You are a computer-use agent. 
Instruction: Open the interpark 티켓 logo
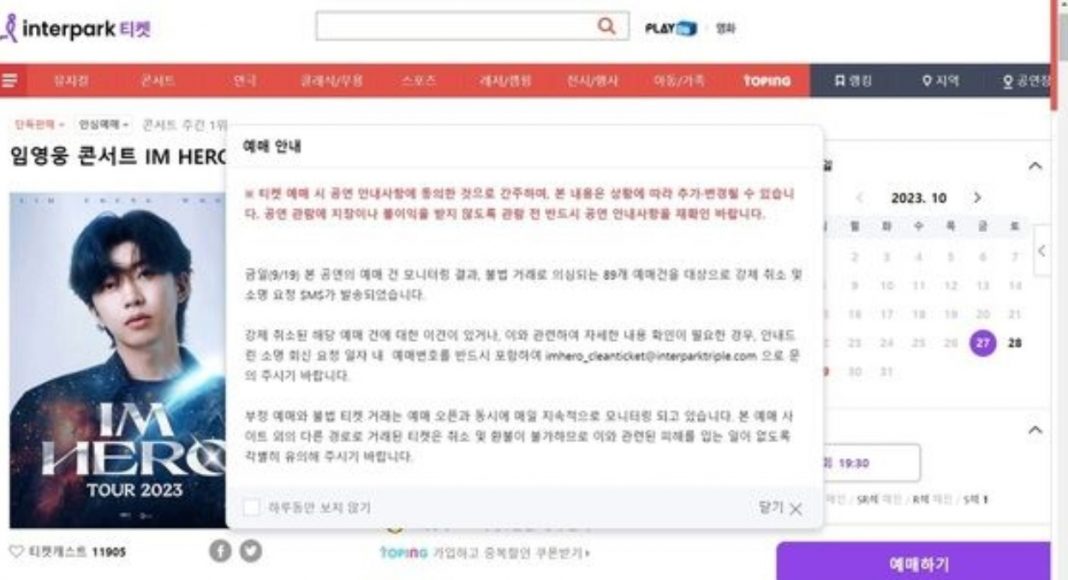point(76,29)
